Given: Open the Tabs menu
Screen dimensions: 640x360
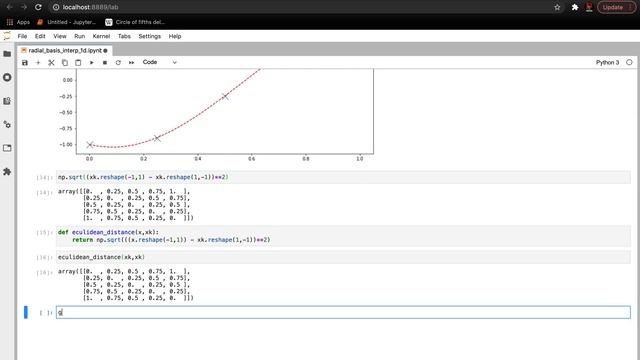Looking at the screenshot, I should click(124, 36).
